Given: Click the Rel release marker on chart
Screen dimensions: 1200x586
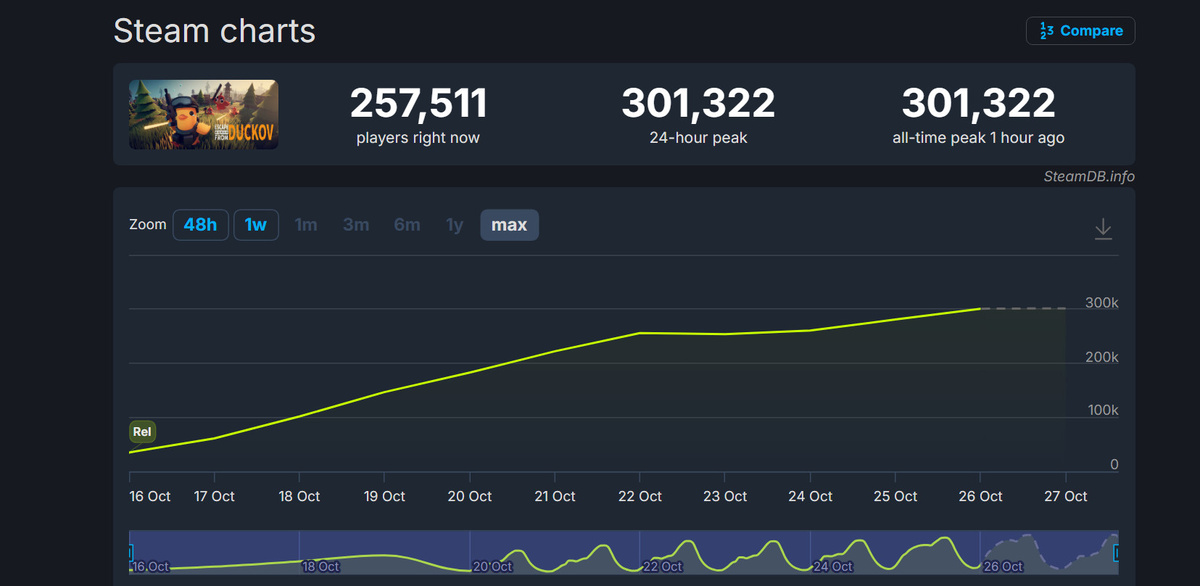Looking at the screenshot, I should point(143,432).
